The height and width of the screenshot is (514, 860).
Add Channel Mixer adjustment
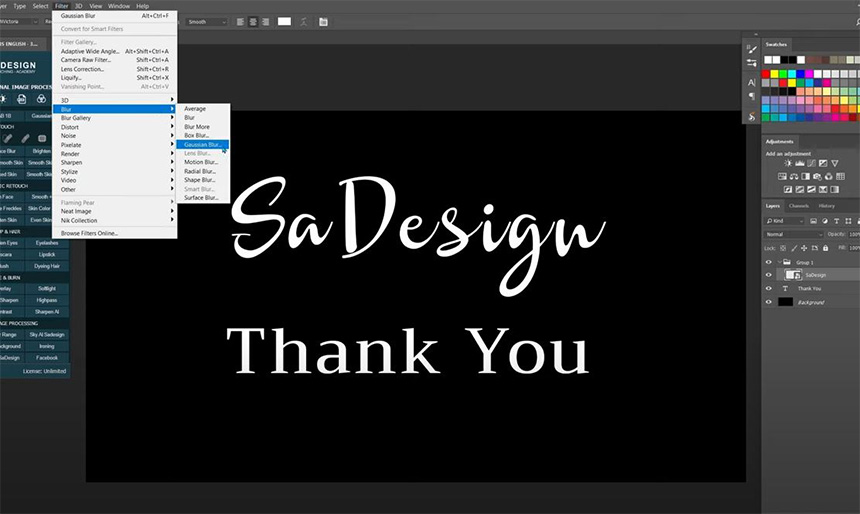tap(829, 177)
